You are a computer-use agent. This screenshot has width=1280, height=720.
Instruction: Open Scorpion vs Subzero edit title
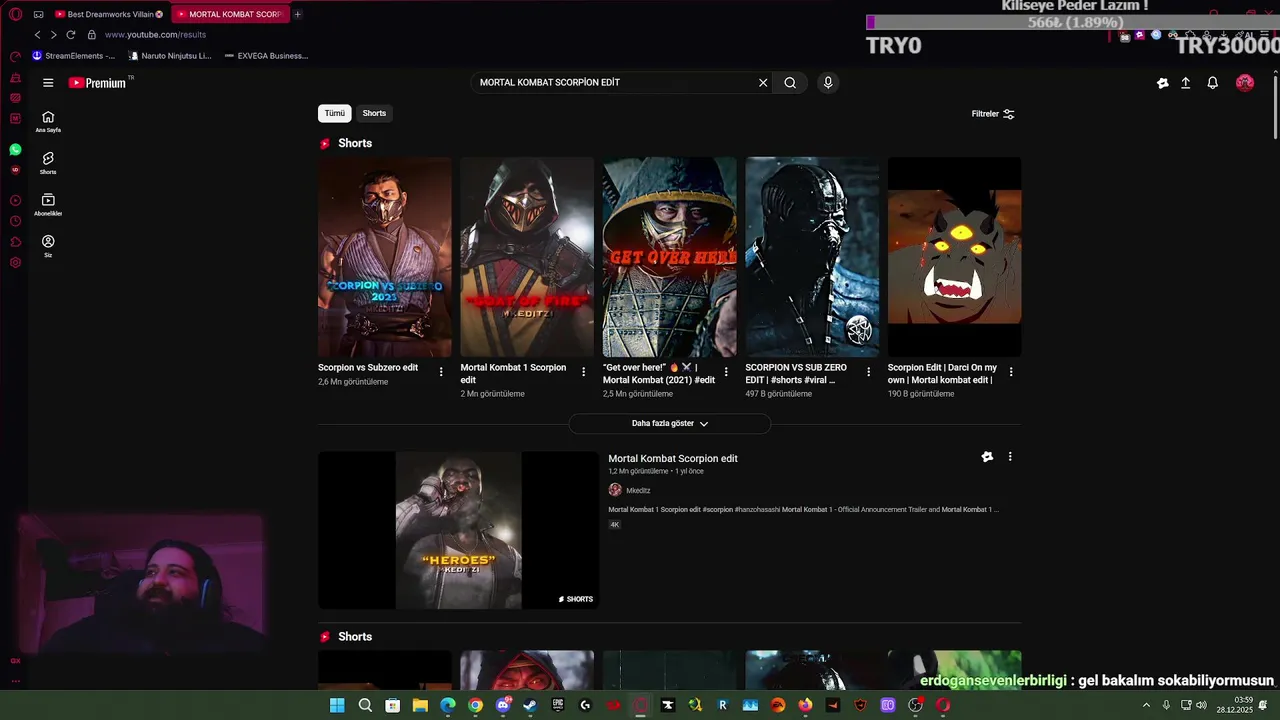point(368,368)
